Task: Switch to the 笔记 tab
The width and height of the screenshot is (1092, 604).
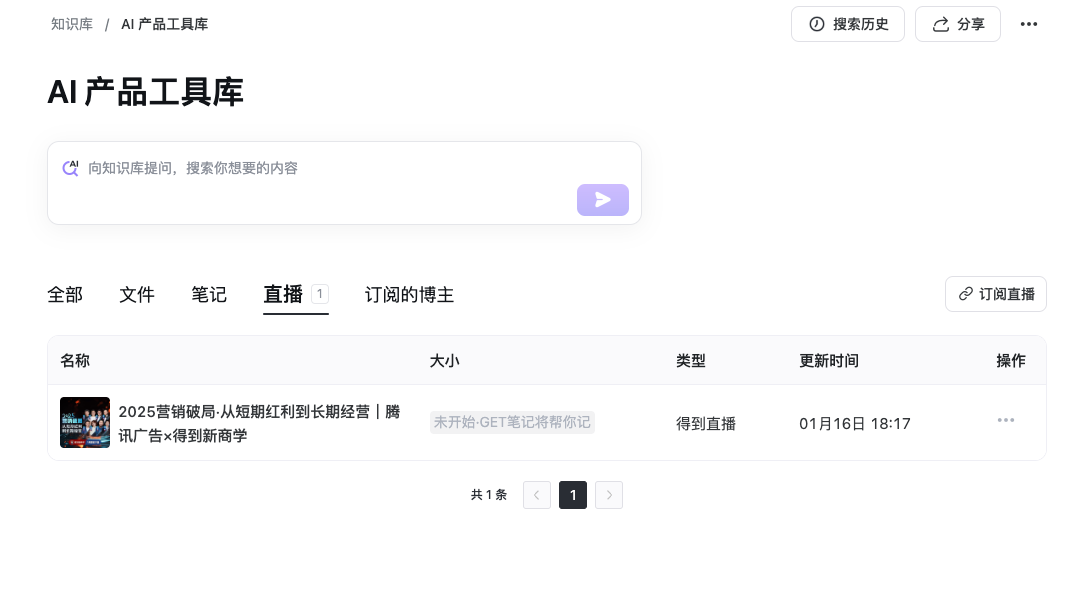Action: click(209, 295)
